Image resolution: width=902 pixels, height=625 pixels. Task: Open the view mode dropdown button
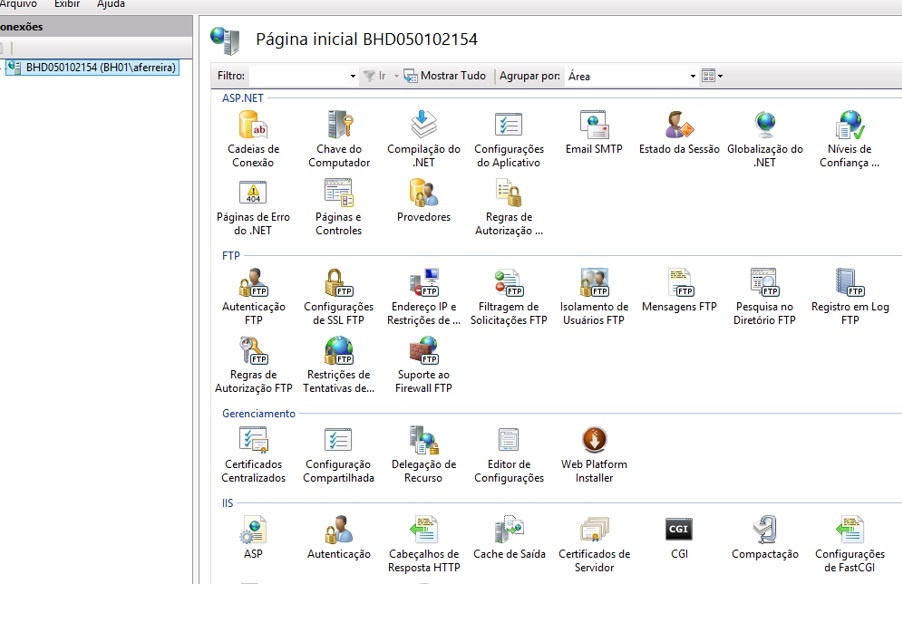click(x=712, y=76)
